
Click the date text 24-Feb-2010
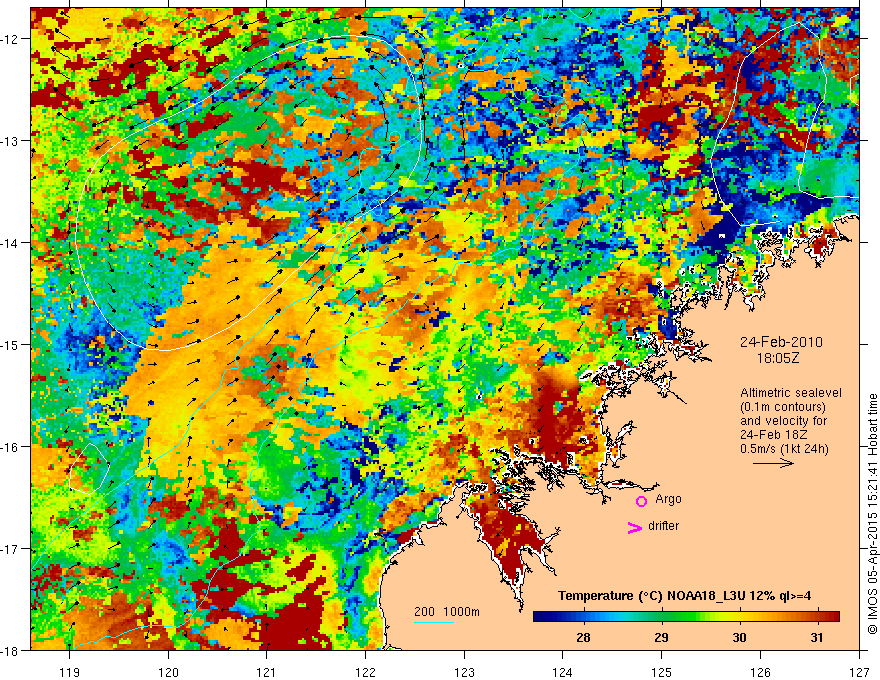(781, 342)
